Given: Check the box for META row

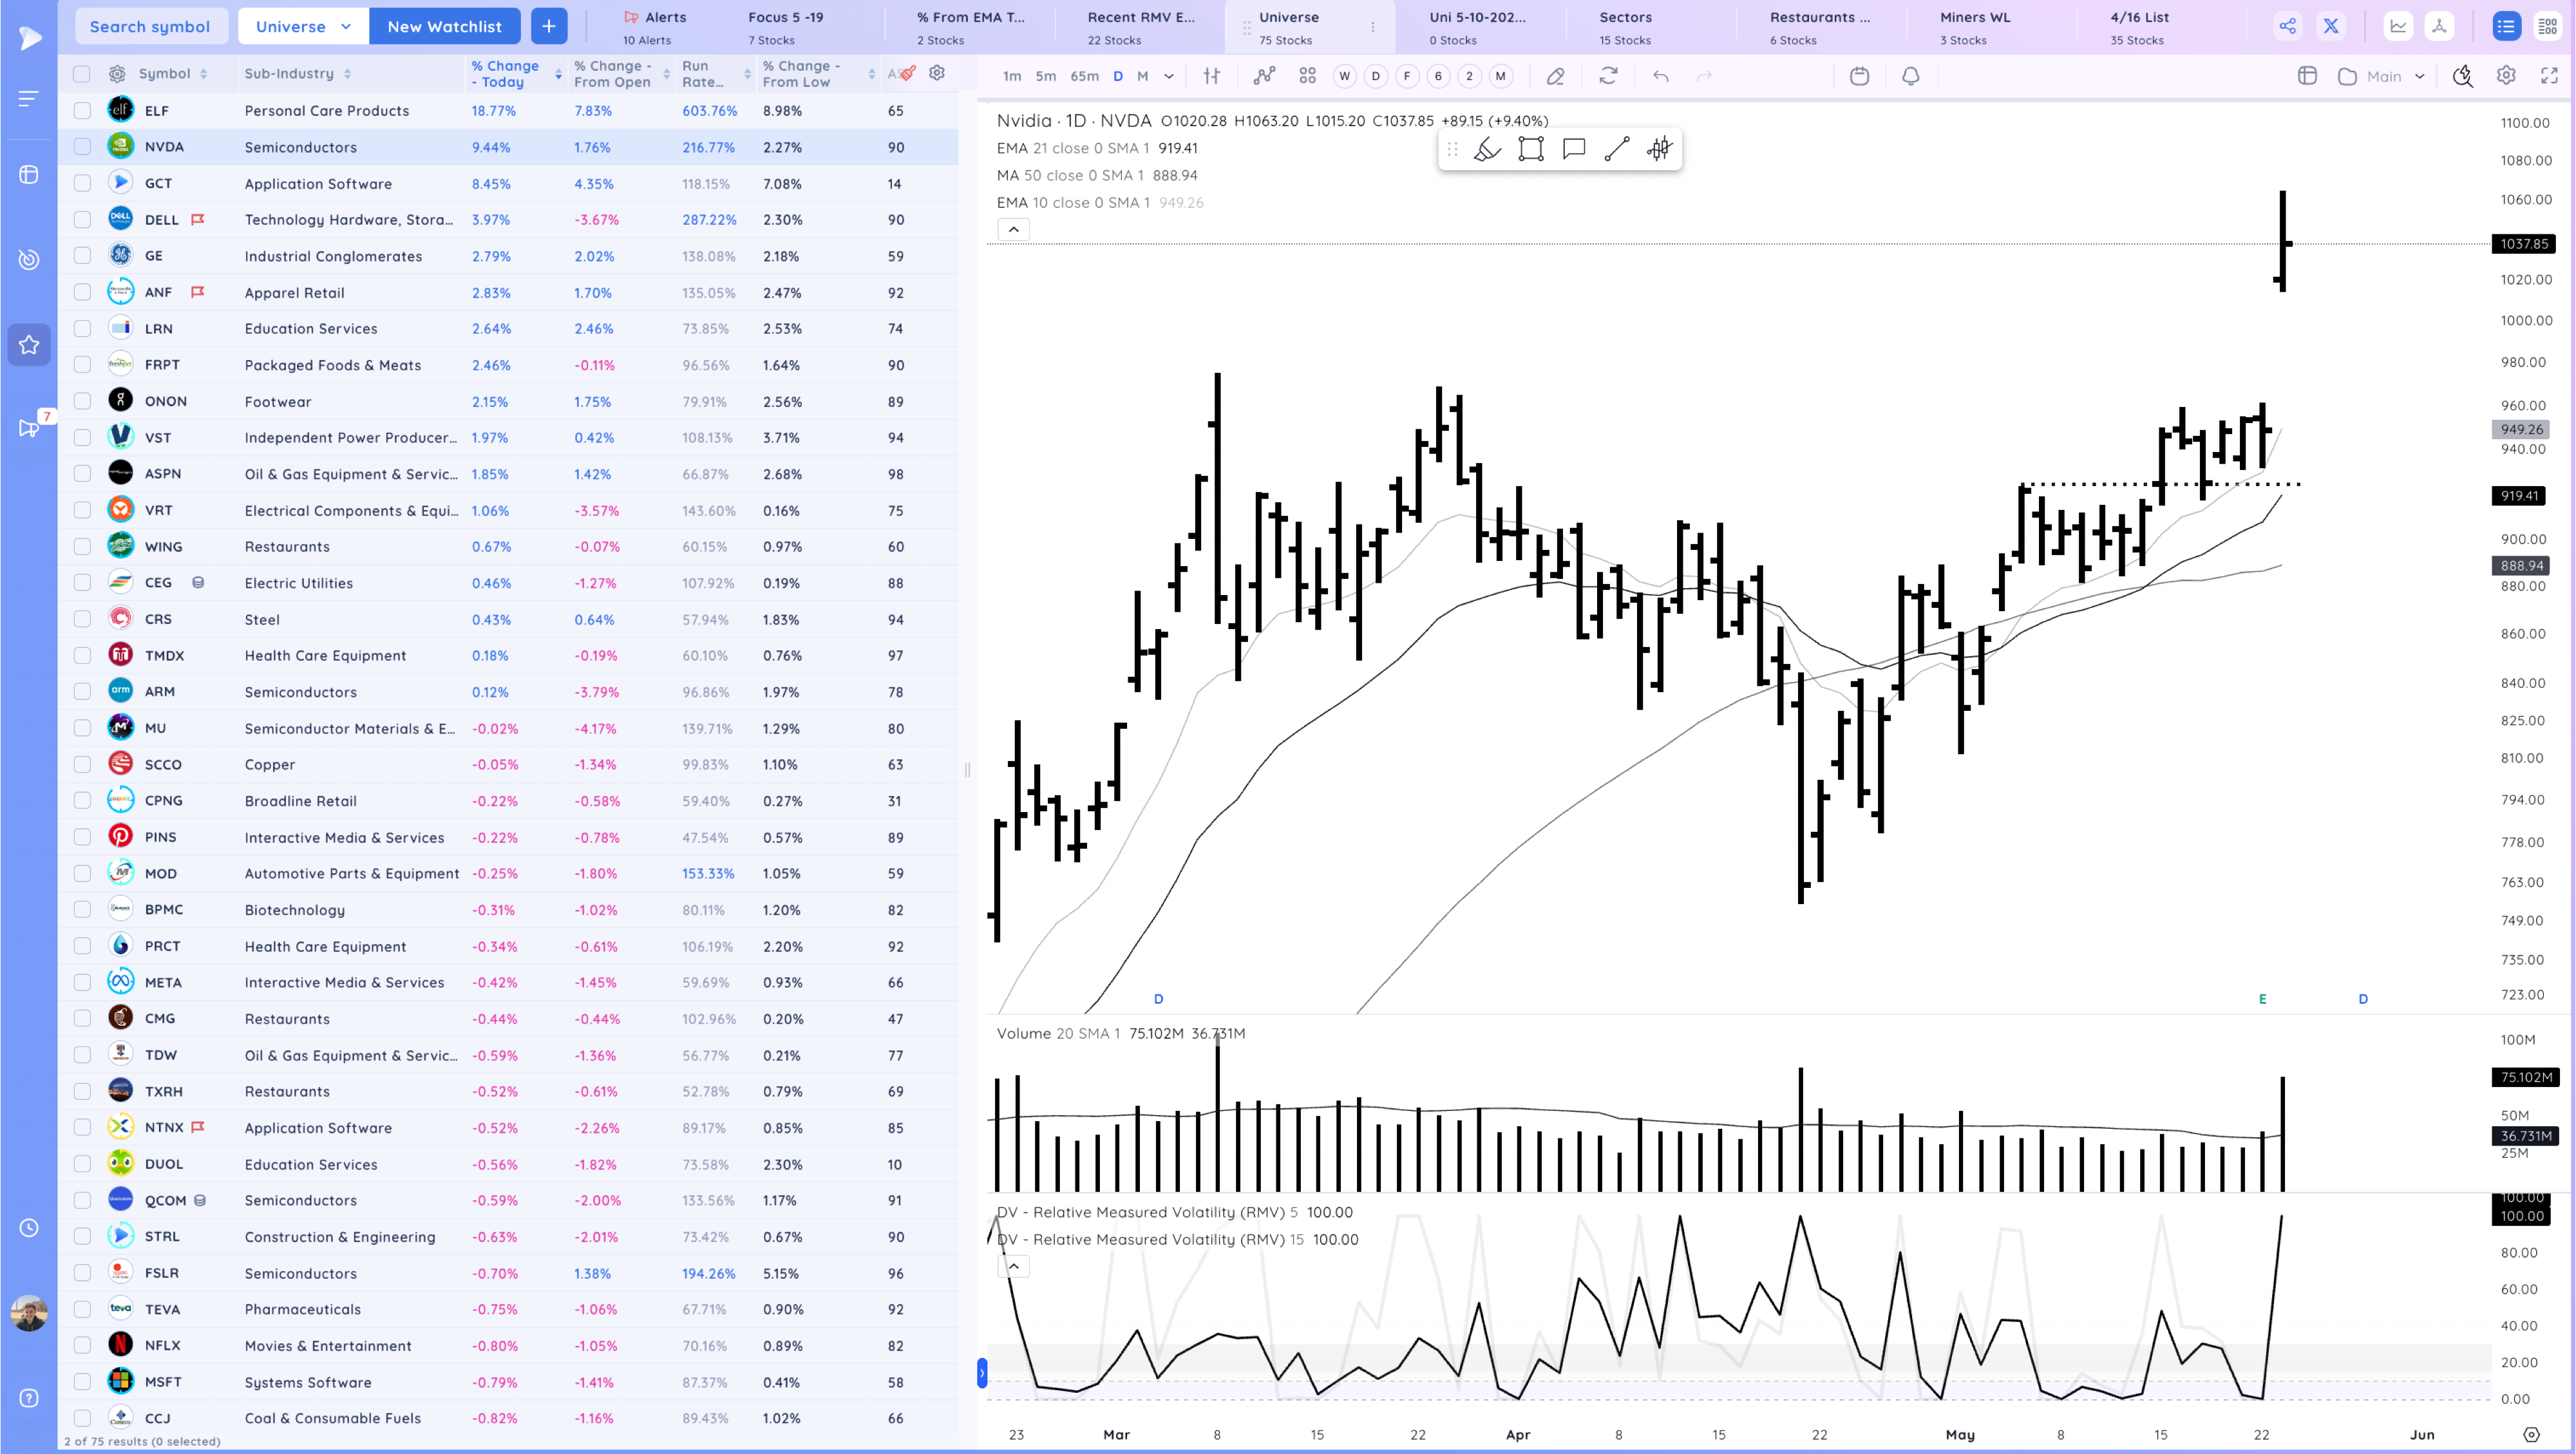Looking at the screenshot, I should (x=82, y=983).
